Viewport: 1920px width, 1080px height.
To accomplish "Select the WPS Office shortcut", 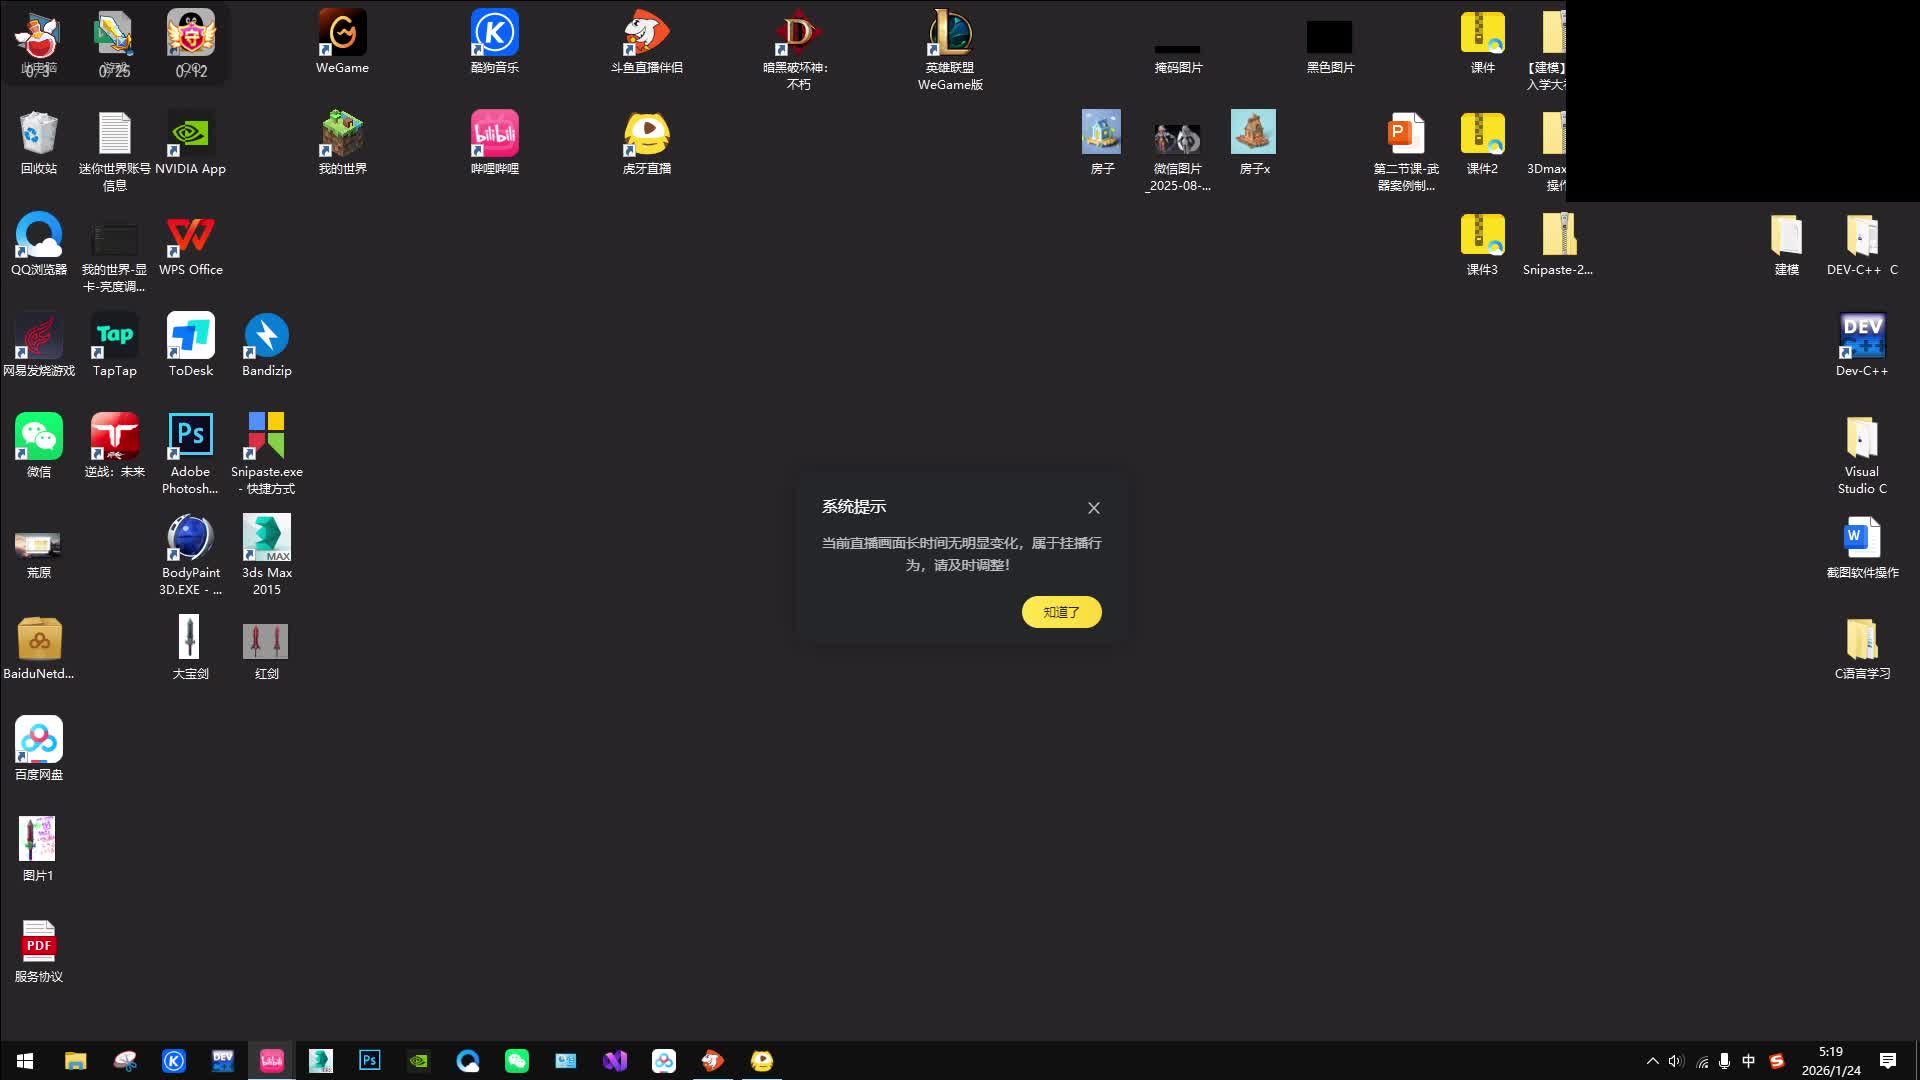I will [190, 236].
